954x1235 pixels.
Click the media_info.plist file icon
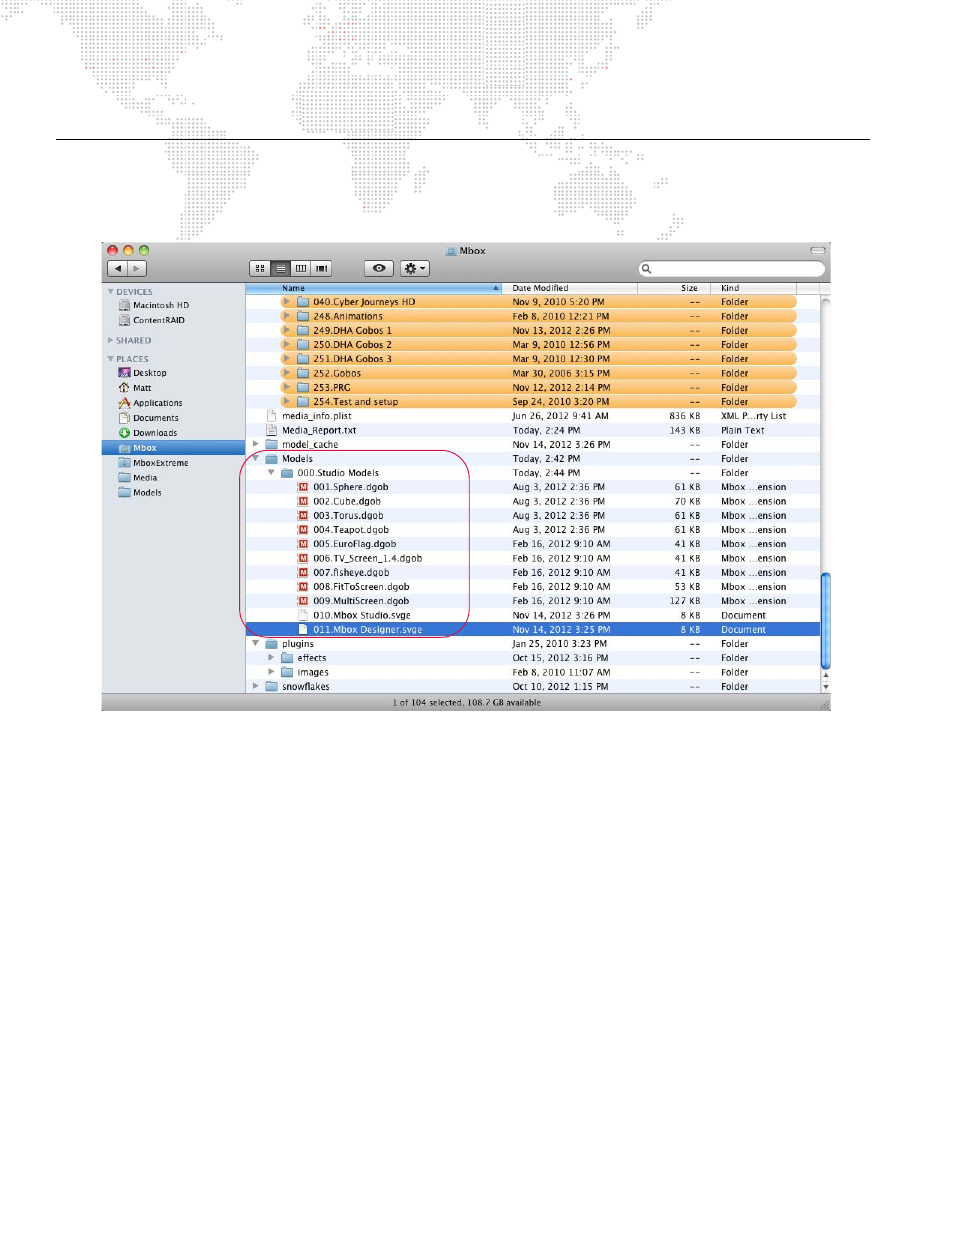(x=271, y=416)
